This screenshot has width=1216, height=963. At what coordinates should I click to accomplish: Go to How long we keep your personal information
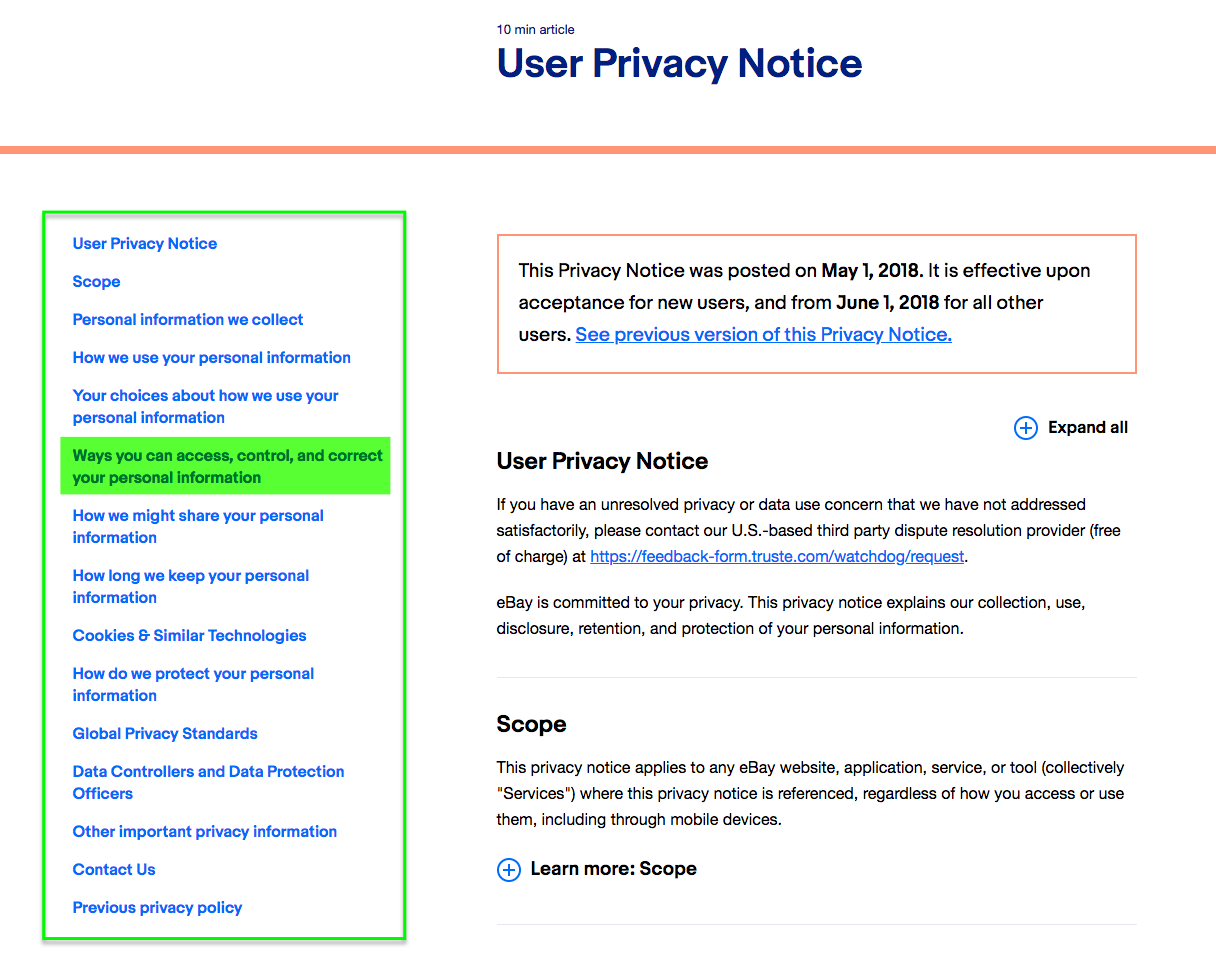coord(191,587)
